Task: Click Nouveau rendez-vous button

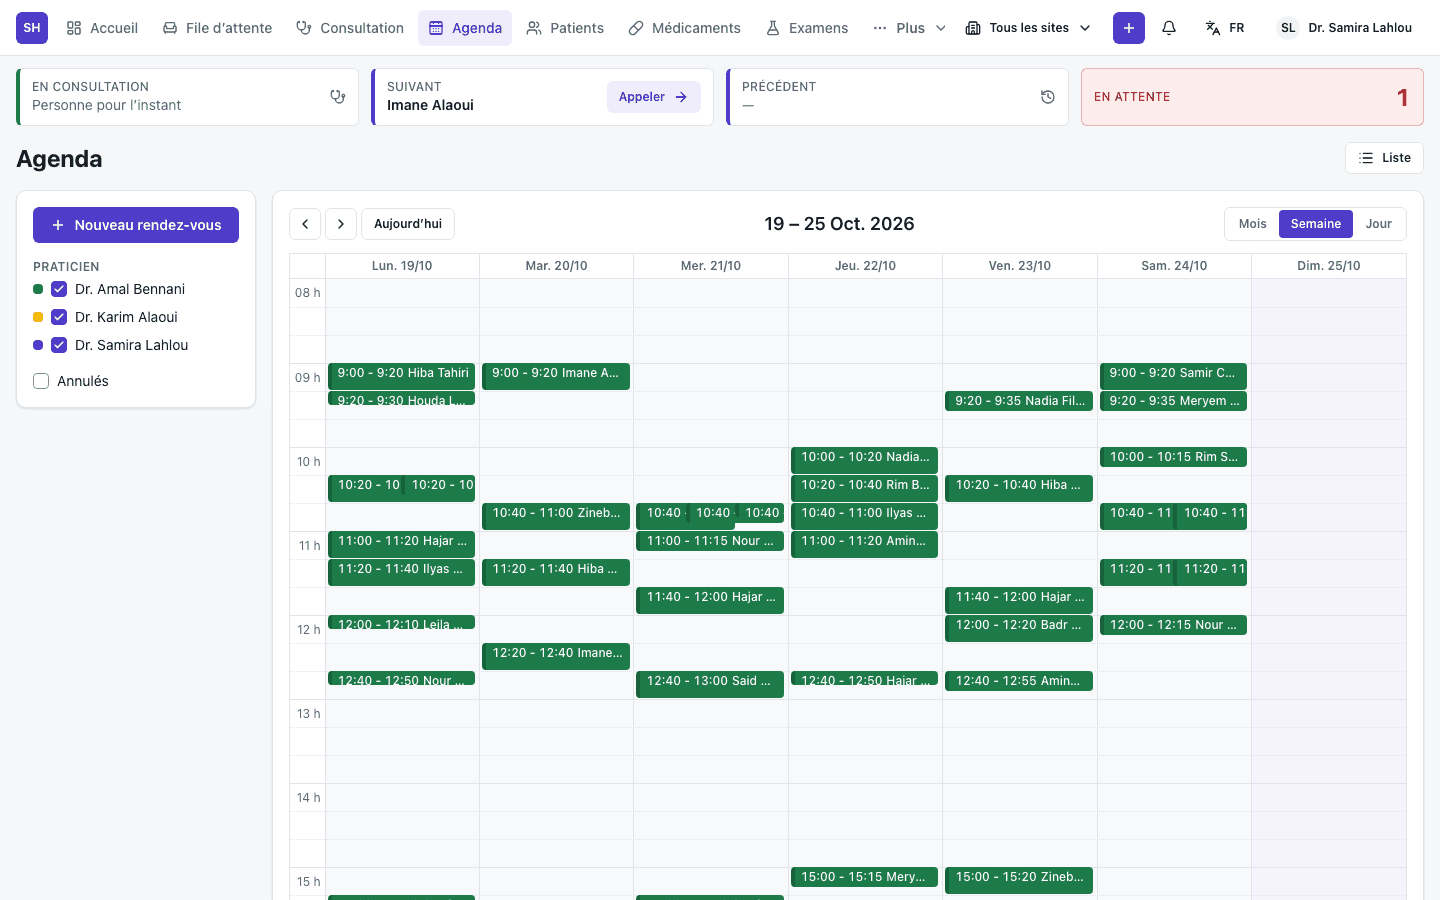Action: click(x=136, y=225)
